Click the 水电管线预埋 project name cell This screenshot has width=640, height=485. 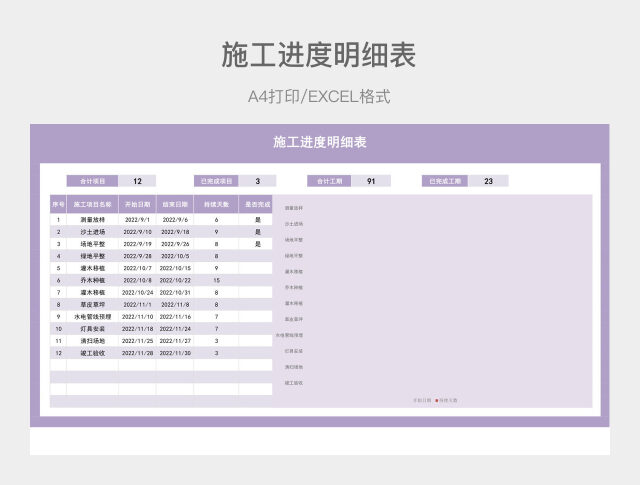click(x=93, y=316)
